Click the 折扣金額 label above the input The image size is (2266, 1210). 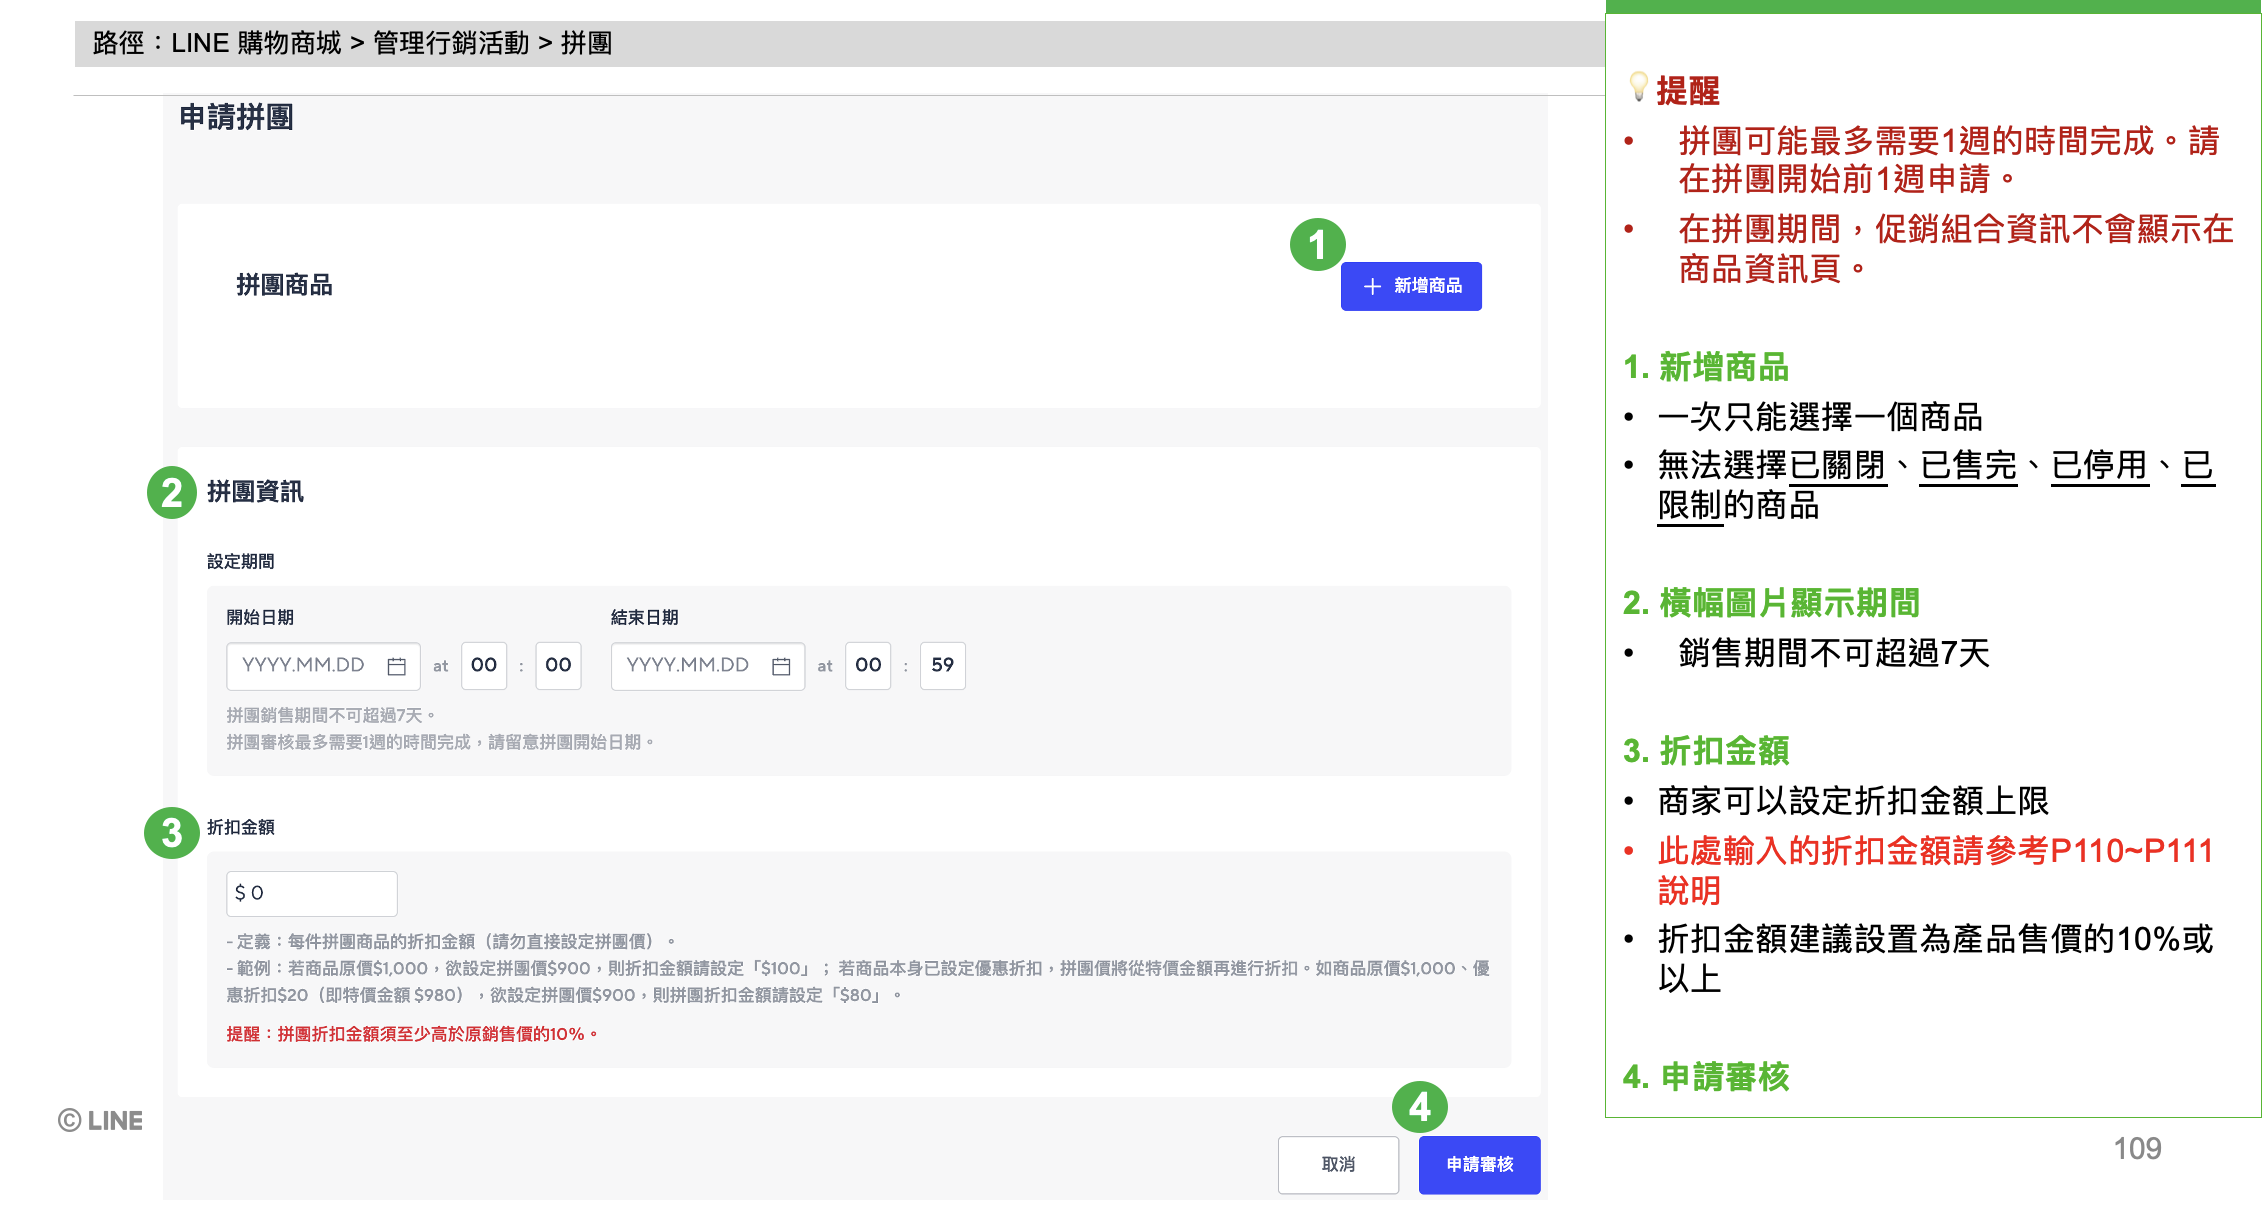tap(241, 827)
